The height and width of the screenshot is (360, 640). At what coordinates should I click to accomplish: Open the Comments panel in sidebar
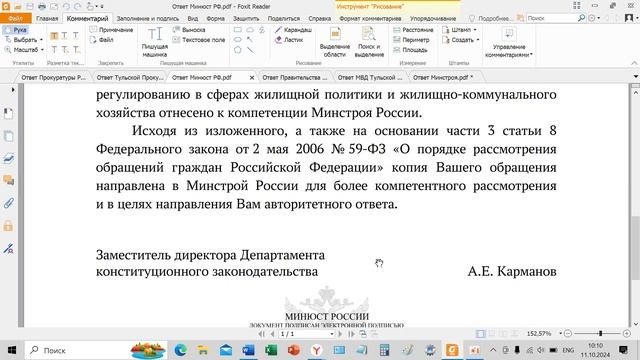tap(9, 180)
